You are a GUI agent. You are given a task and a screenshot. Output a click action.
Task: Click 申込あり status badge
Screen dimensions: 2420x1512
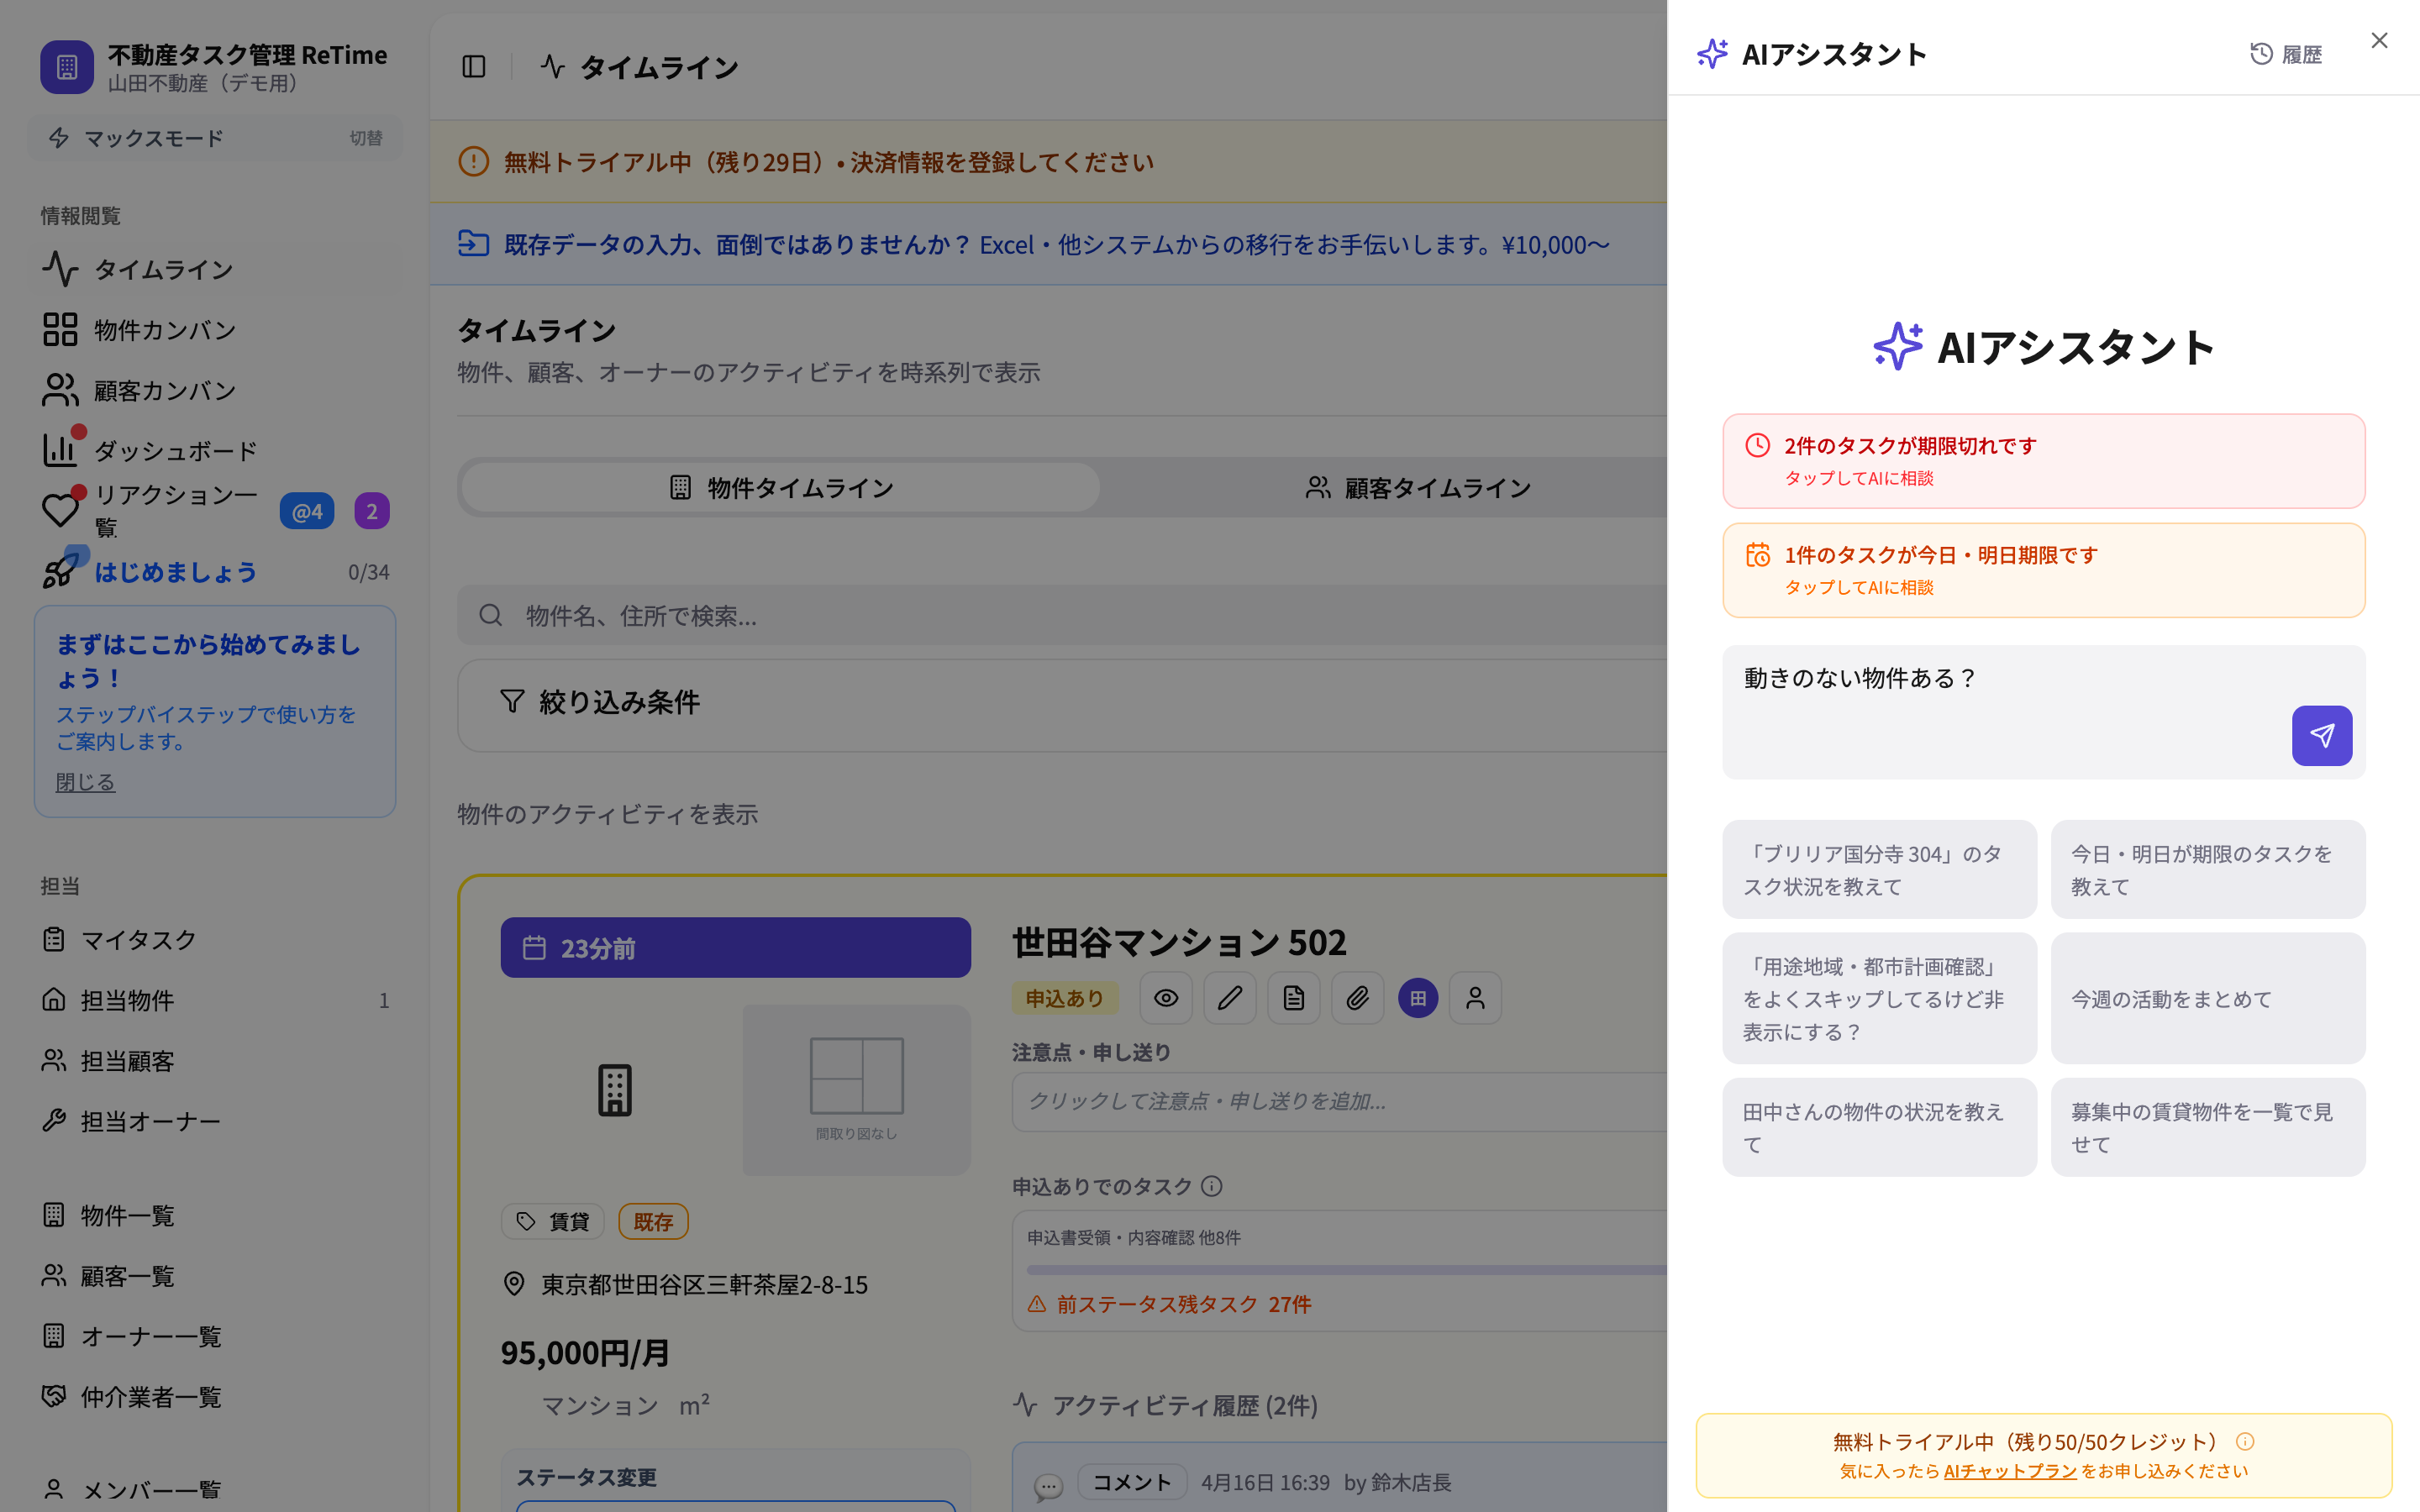pyautogui.click(x=1065, y=998)
